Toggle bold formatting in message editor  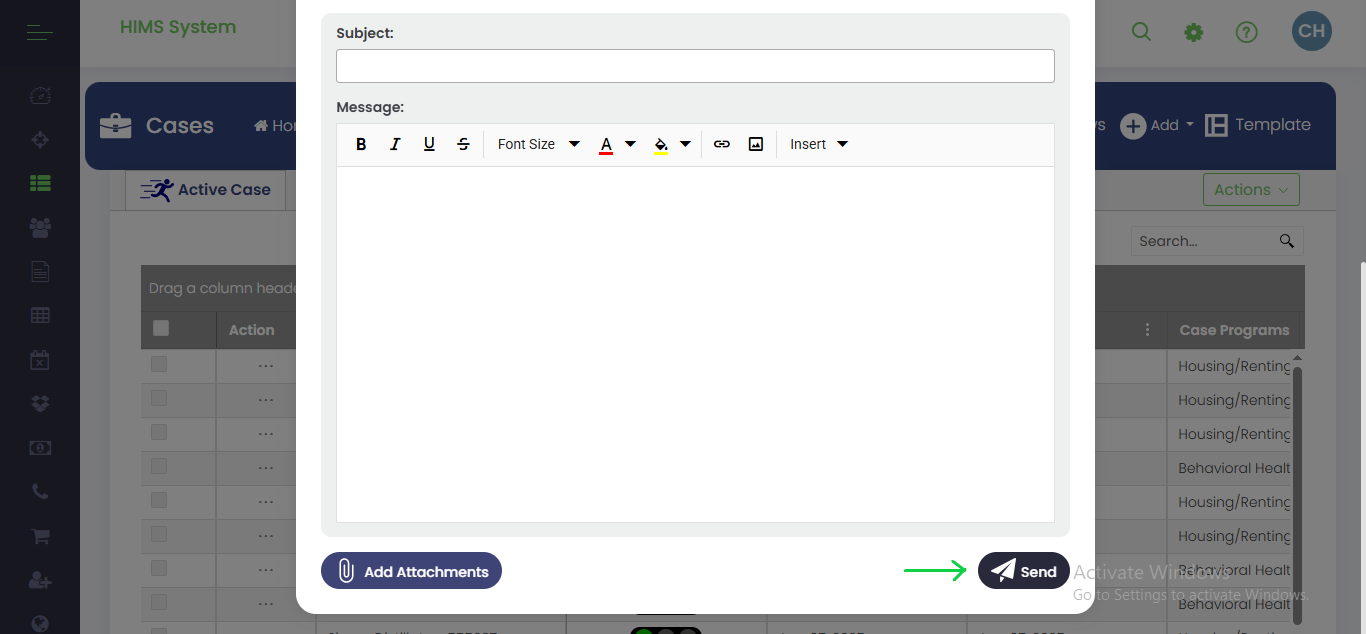coord(361,144)
